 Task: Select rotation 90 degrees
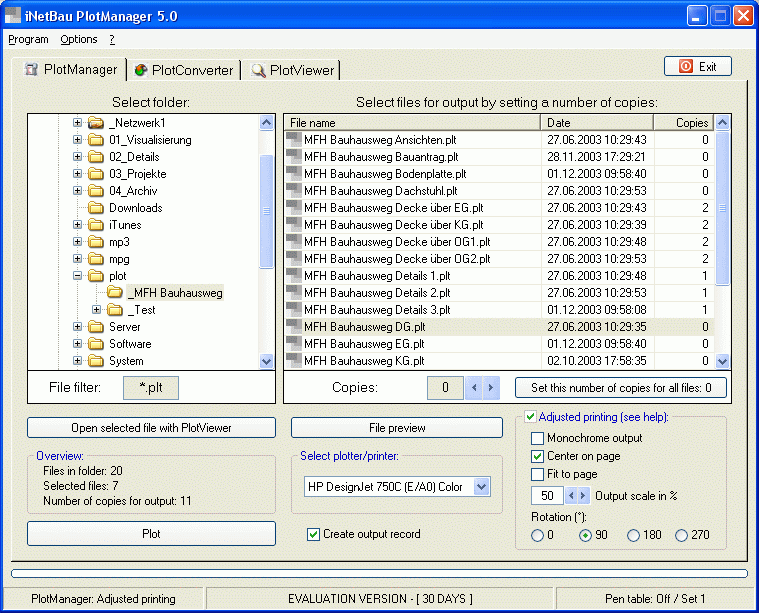[585, 535]
